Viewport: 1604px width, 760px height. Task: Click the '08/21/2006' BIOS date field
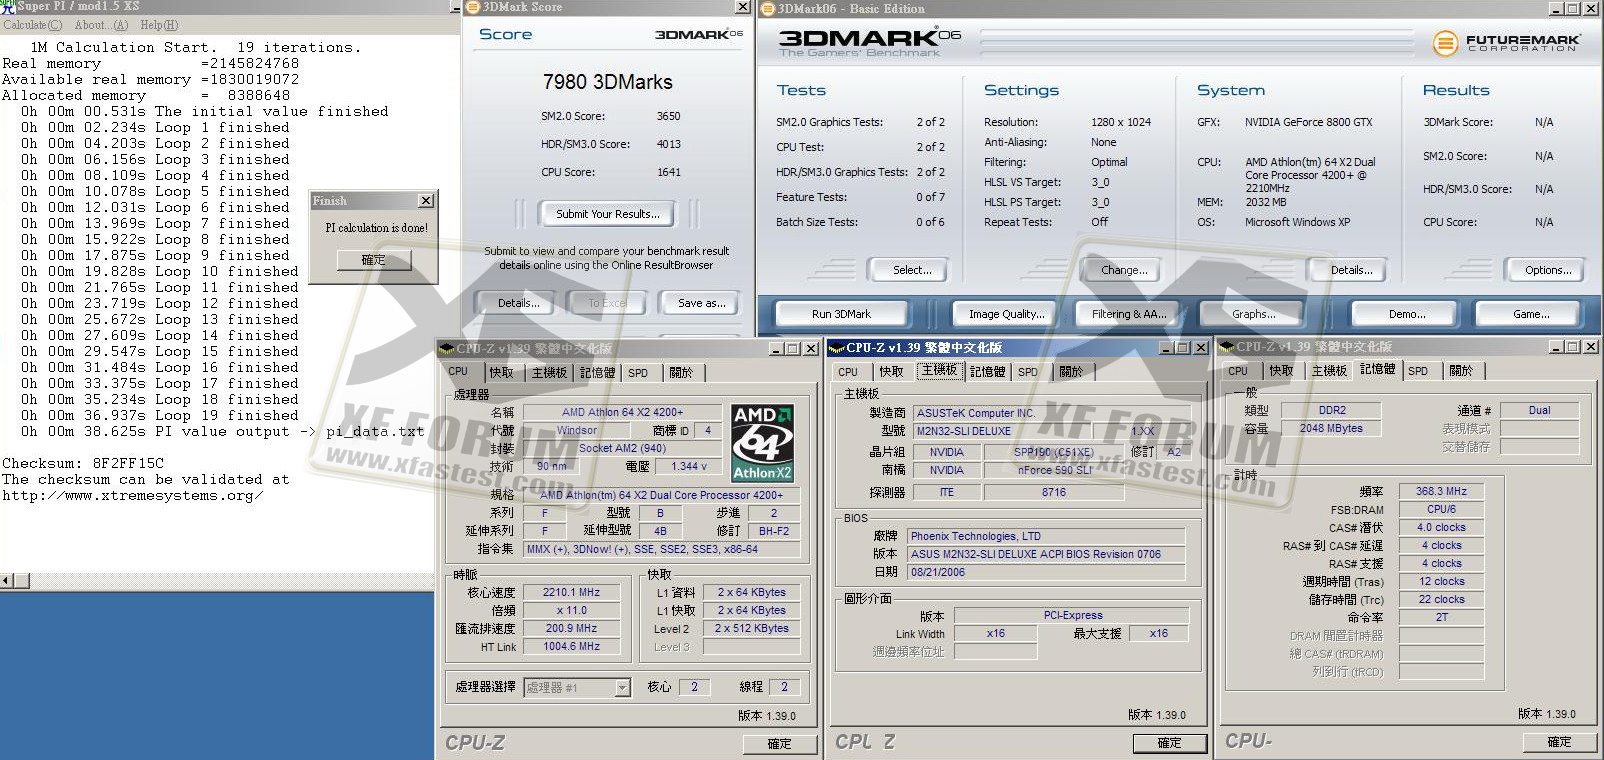click(x=1047, y=572)
